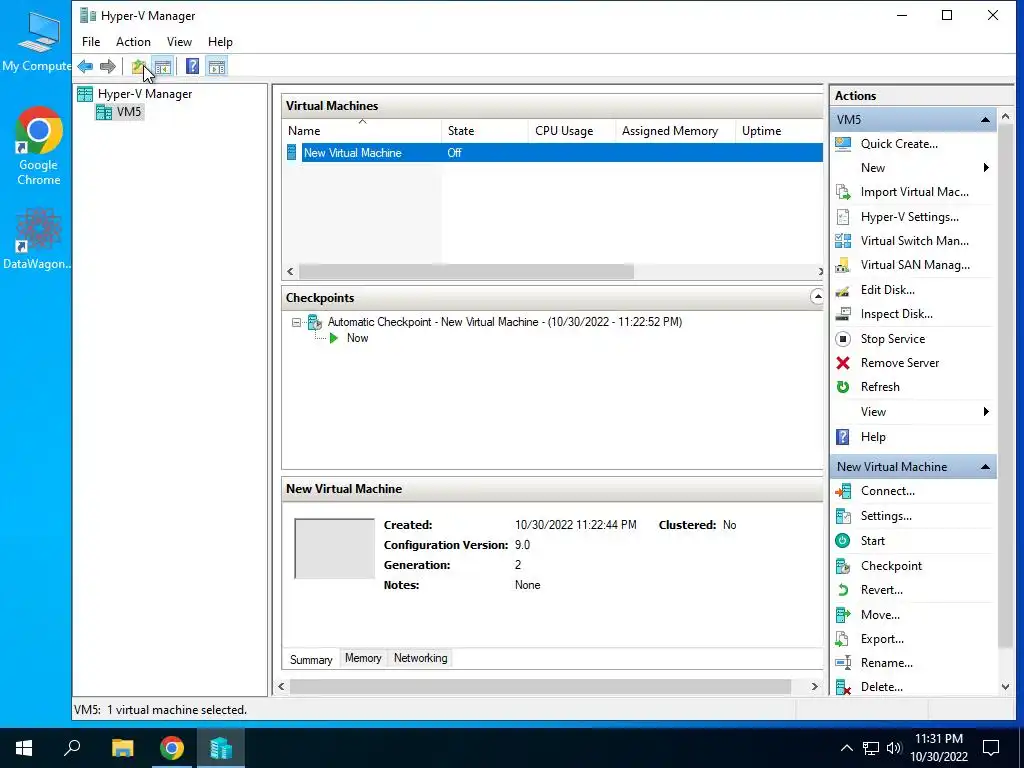
Task: Open the notification center icon
Action: pyautogui.click(x=991, y=748)
